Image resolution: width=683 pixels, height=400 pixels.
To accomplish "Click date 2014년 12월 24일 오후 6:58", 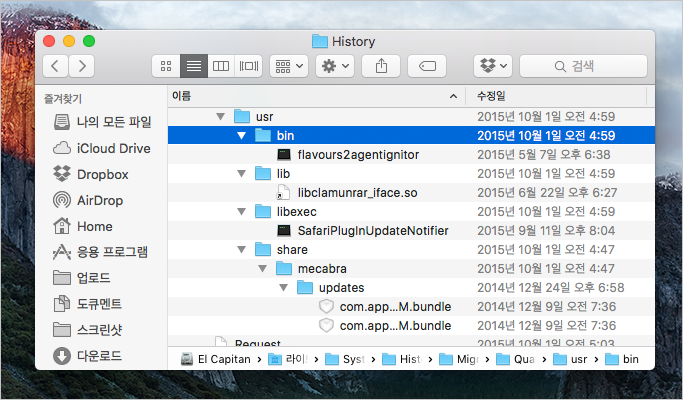I will [x=551, y=288].
